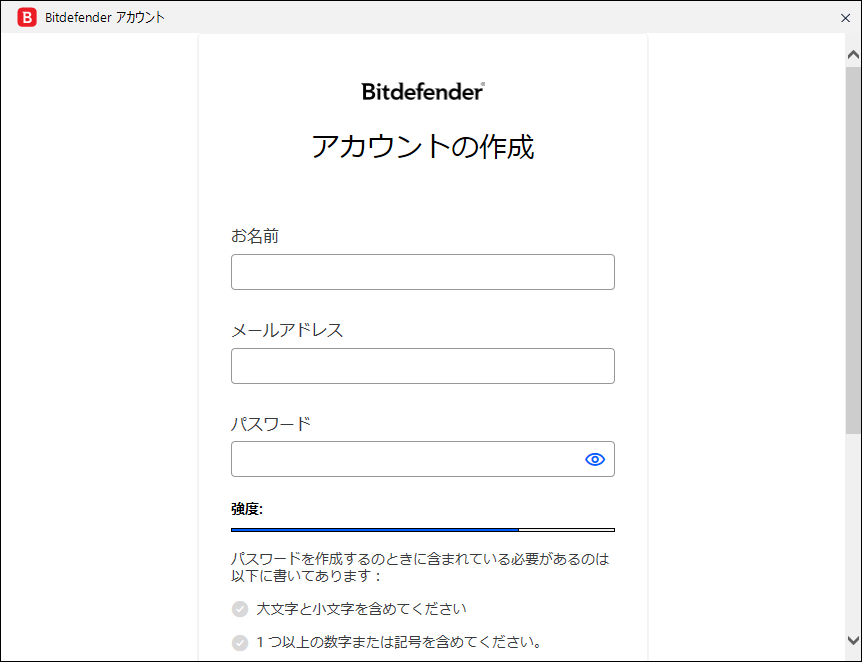Click the お名前 label

coord(255,236)
